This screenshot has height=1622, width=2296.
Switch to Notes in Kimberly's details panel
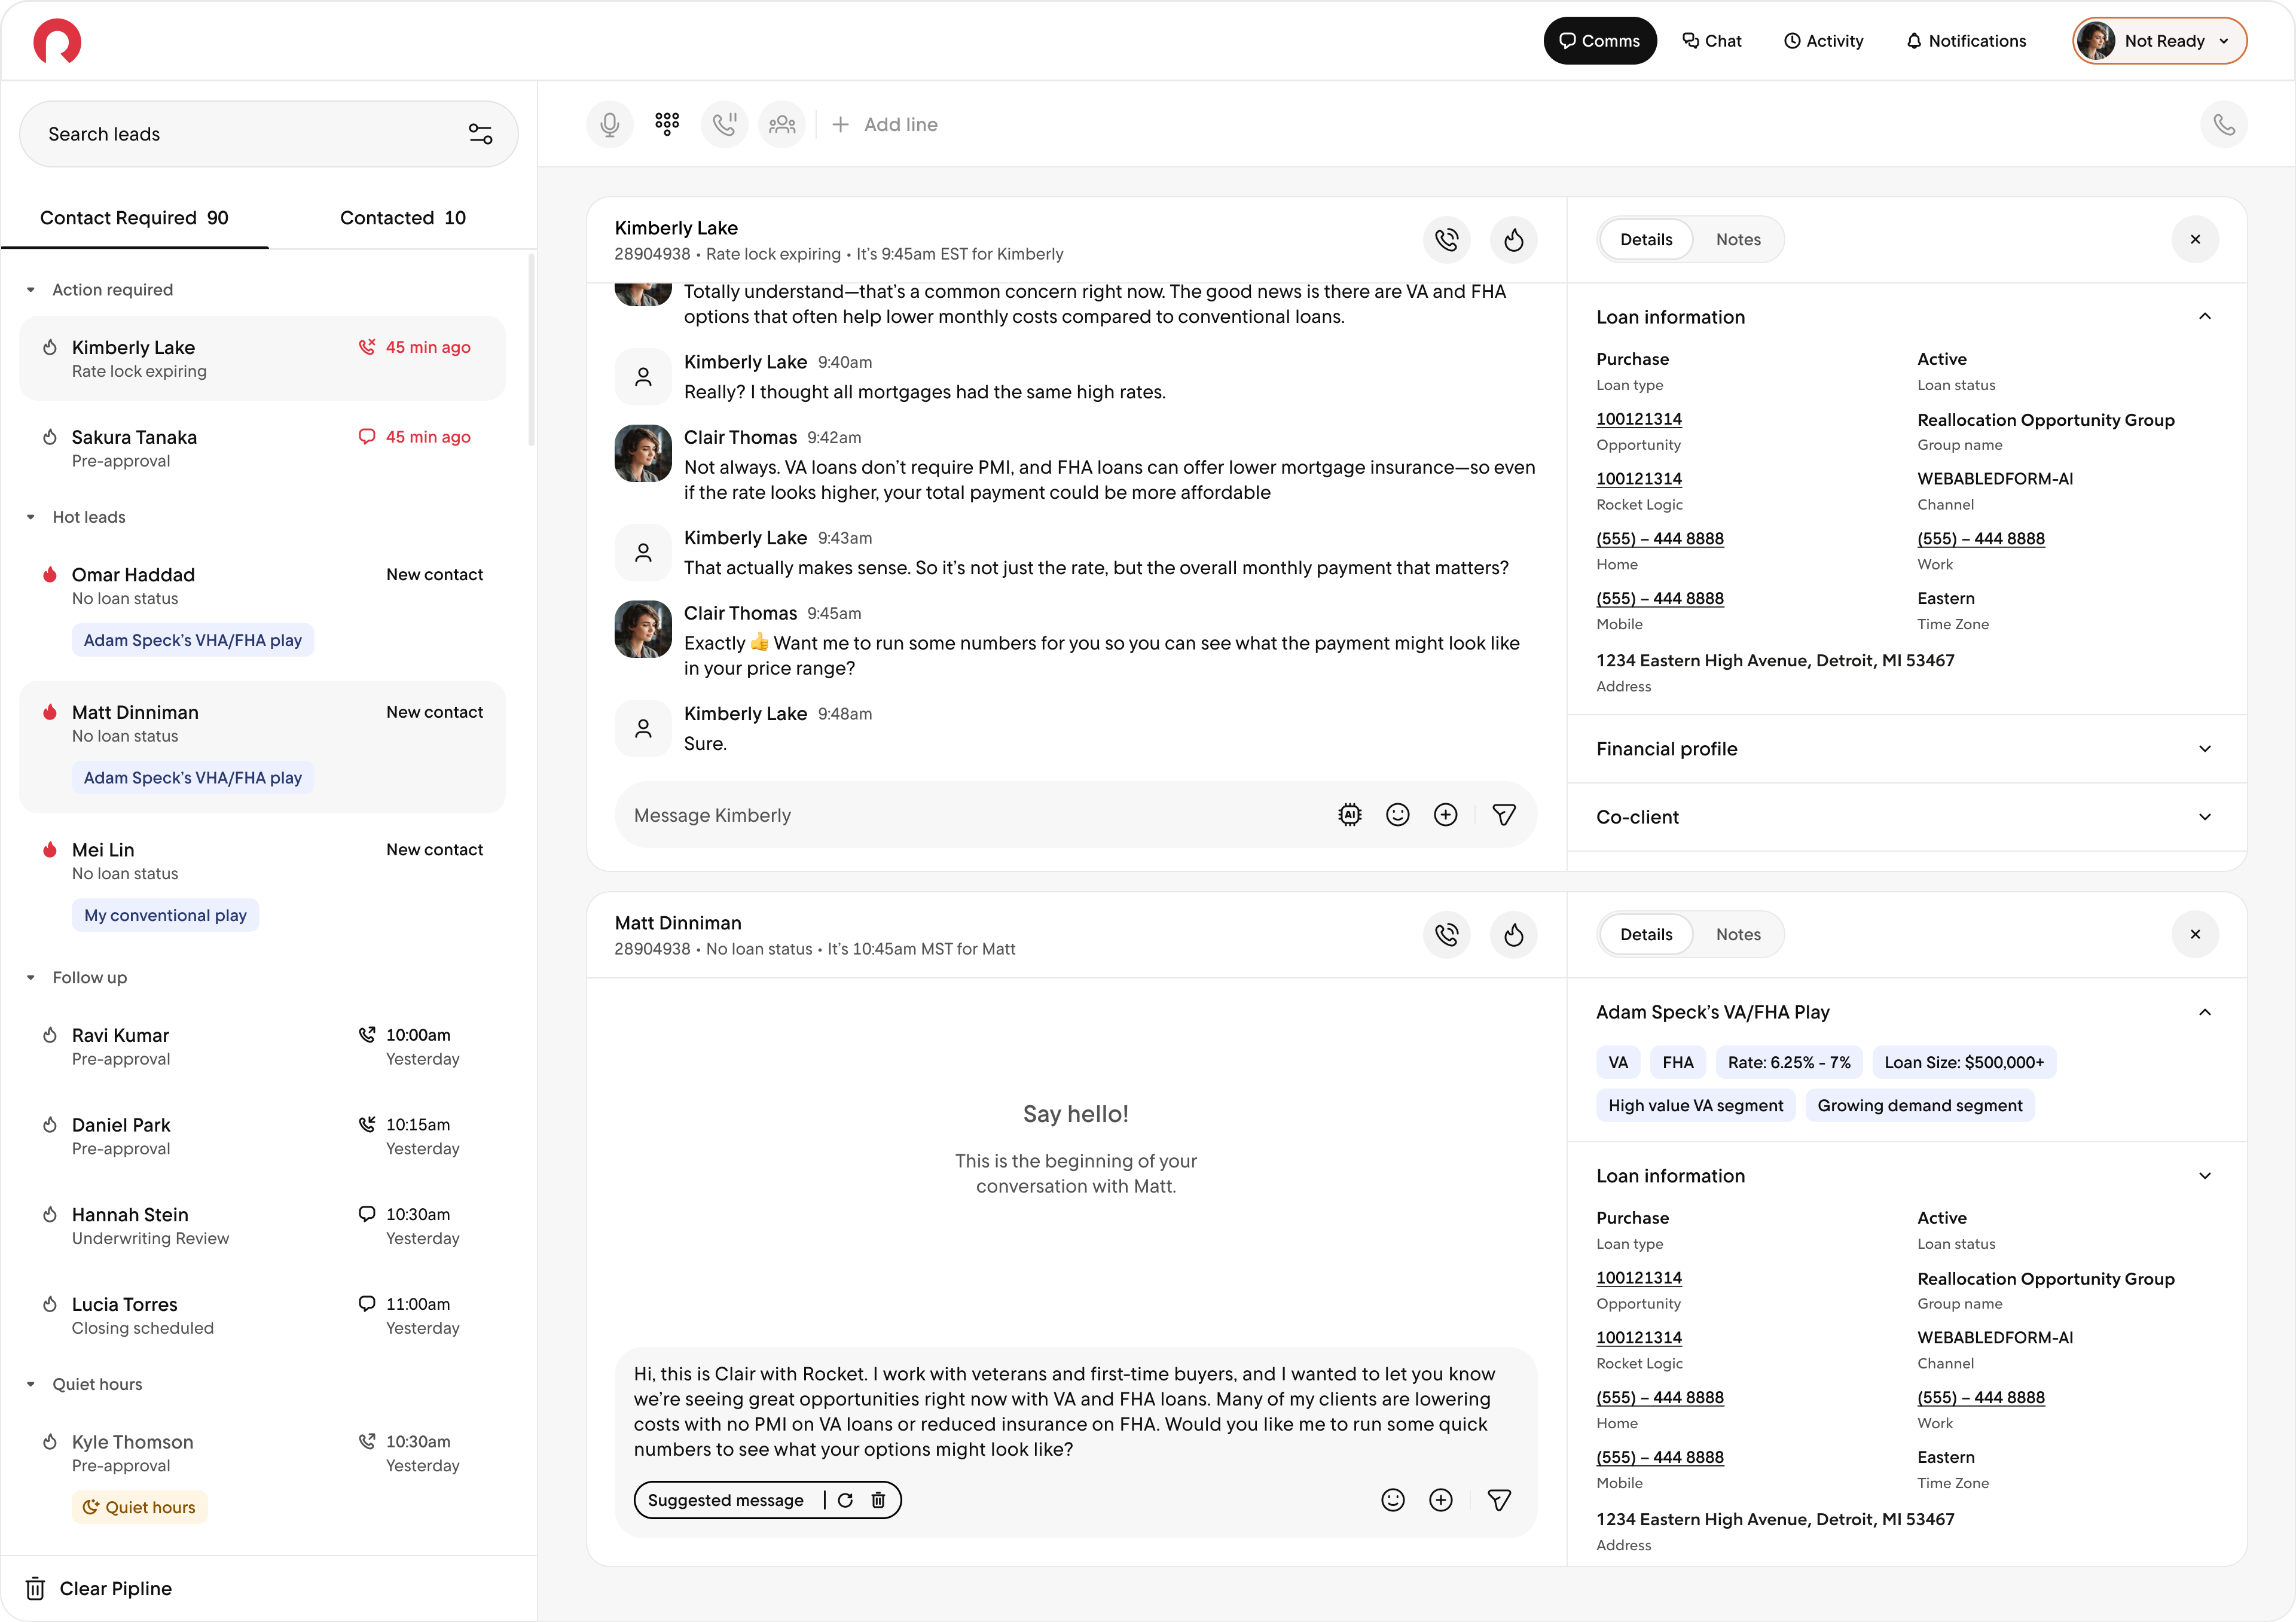[1738, 240]
